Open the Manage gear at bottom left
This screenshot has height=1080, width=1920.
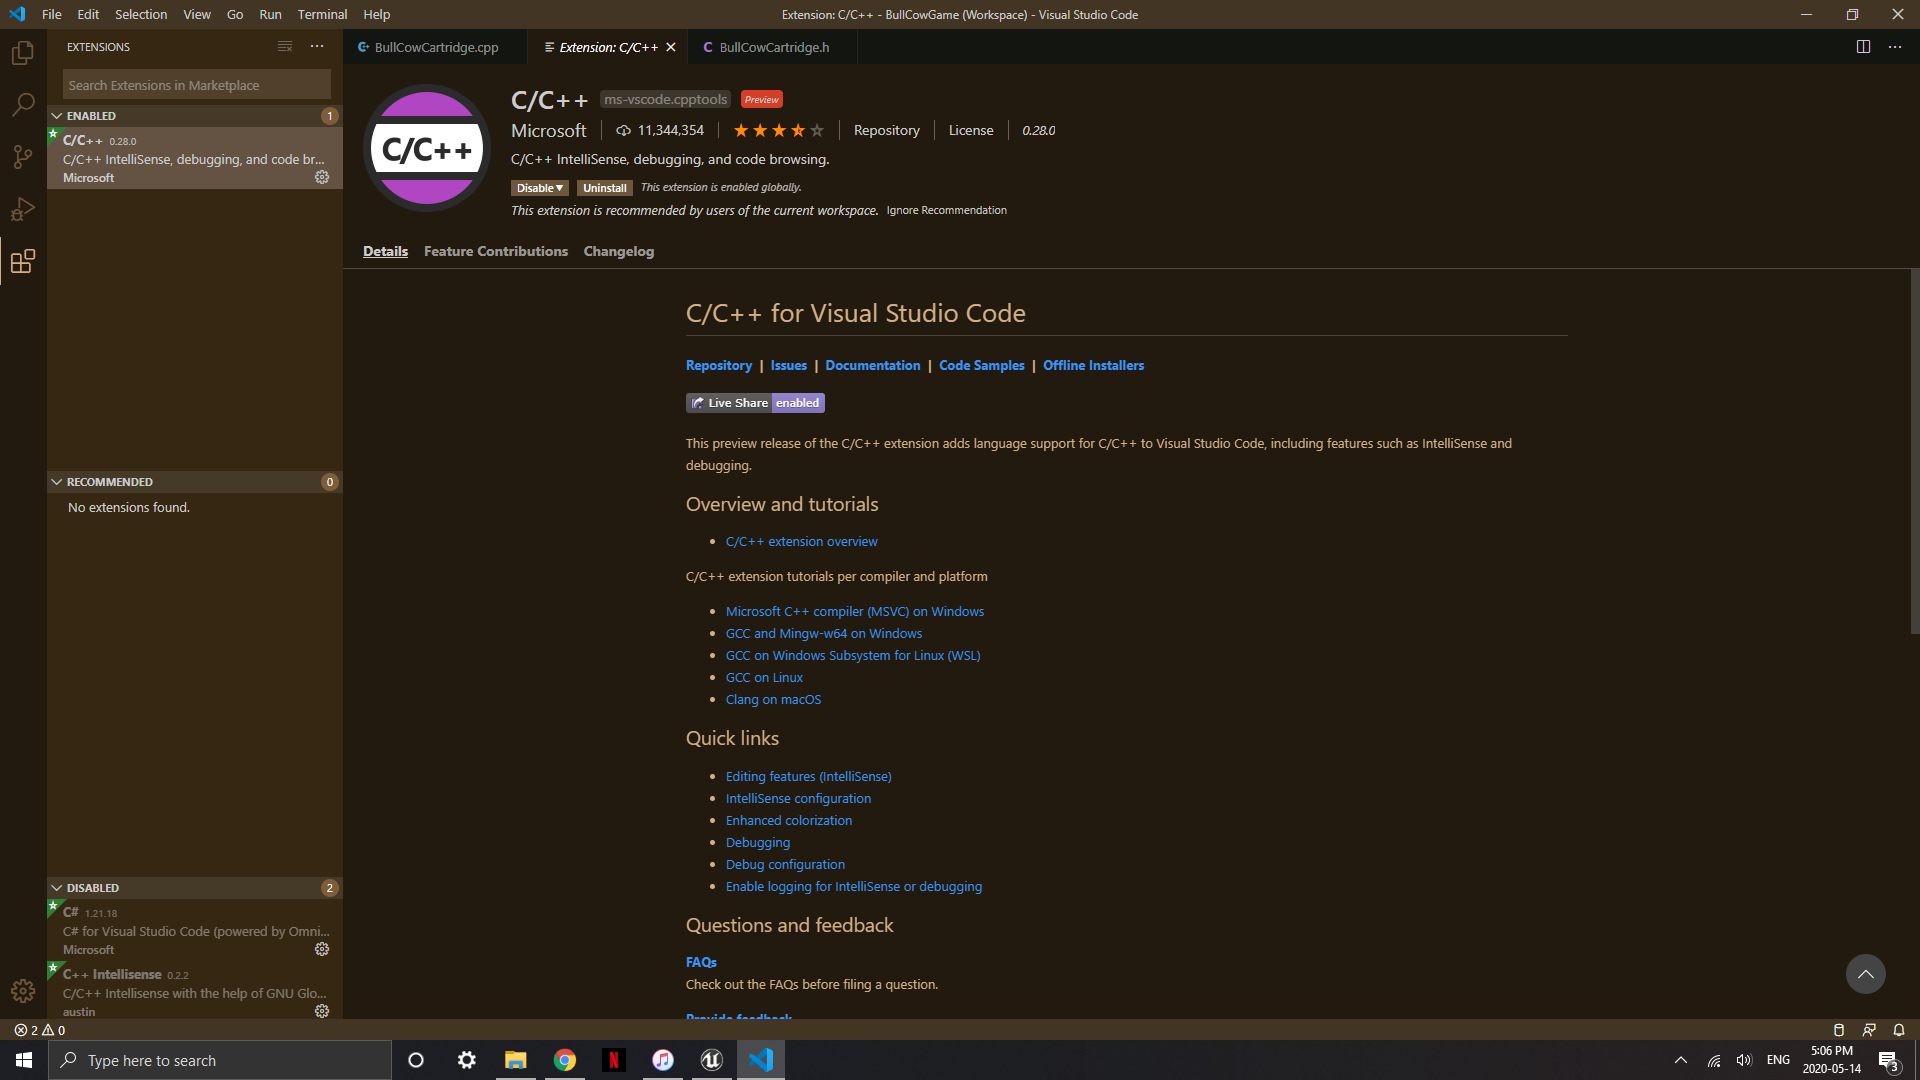[x=22, y=991]
